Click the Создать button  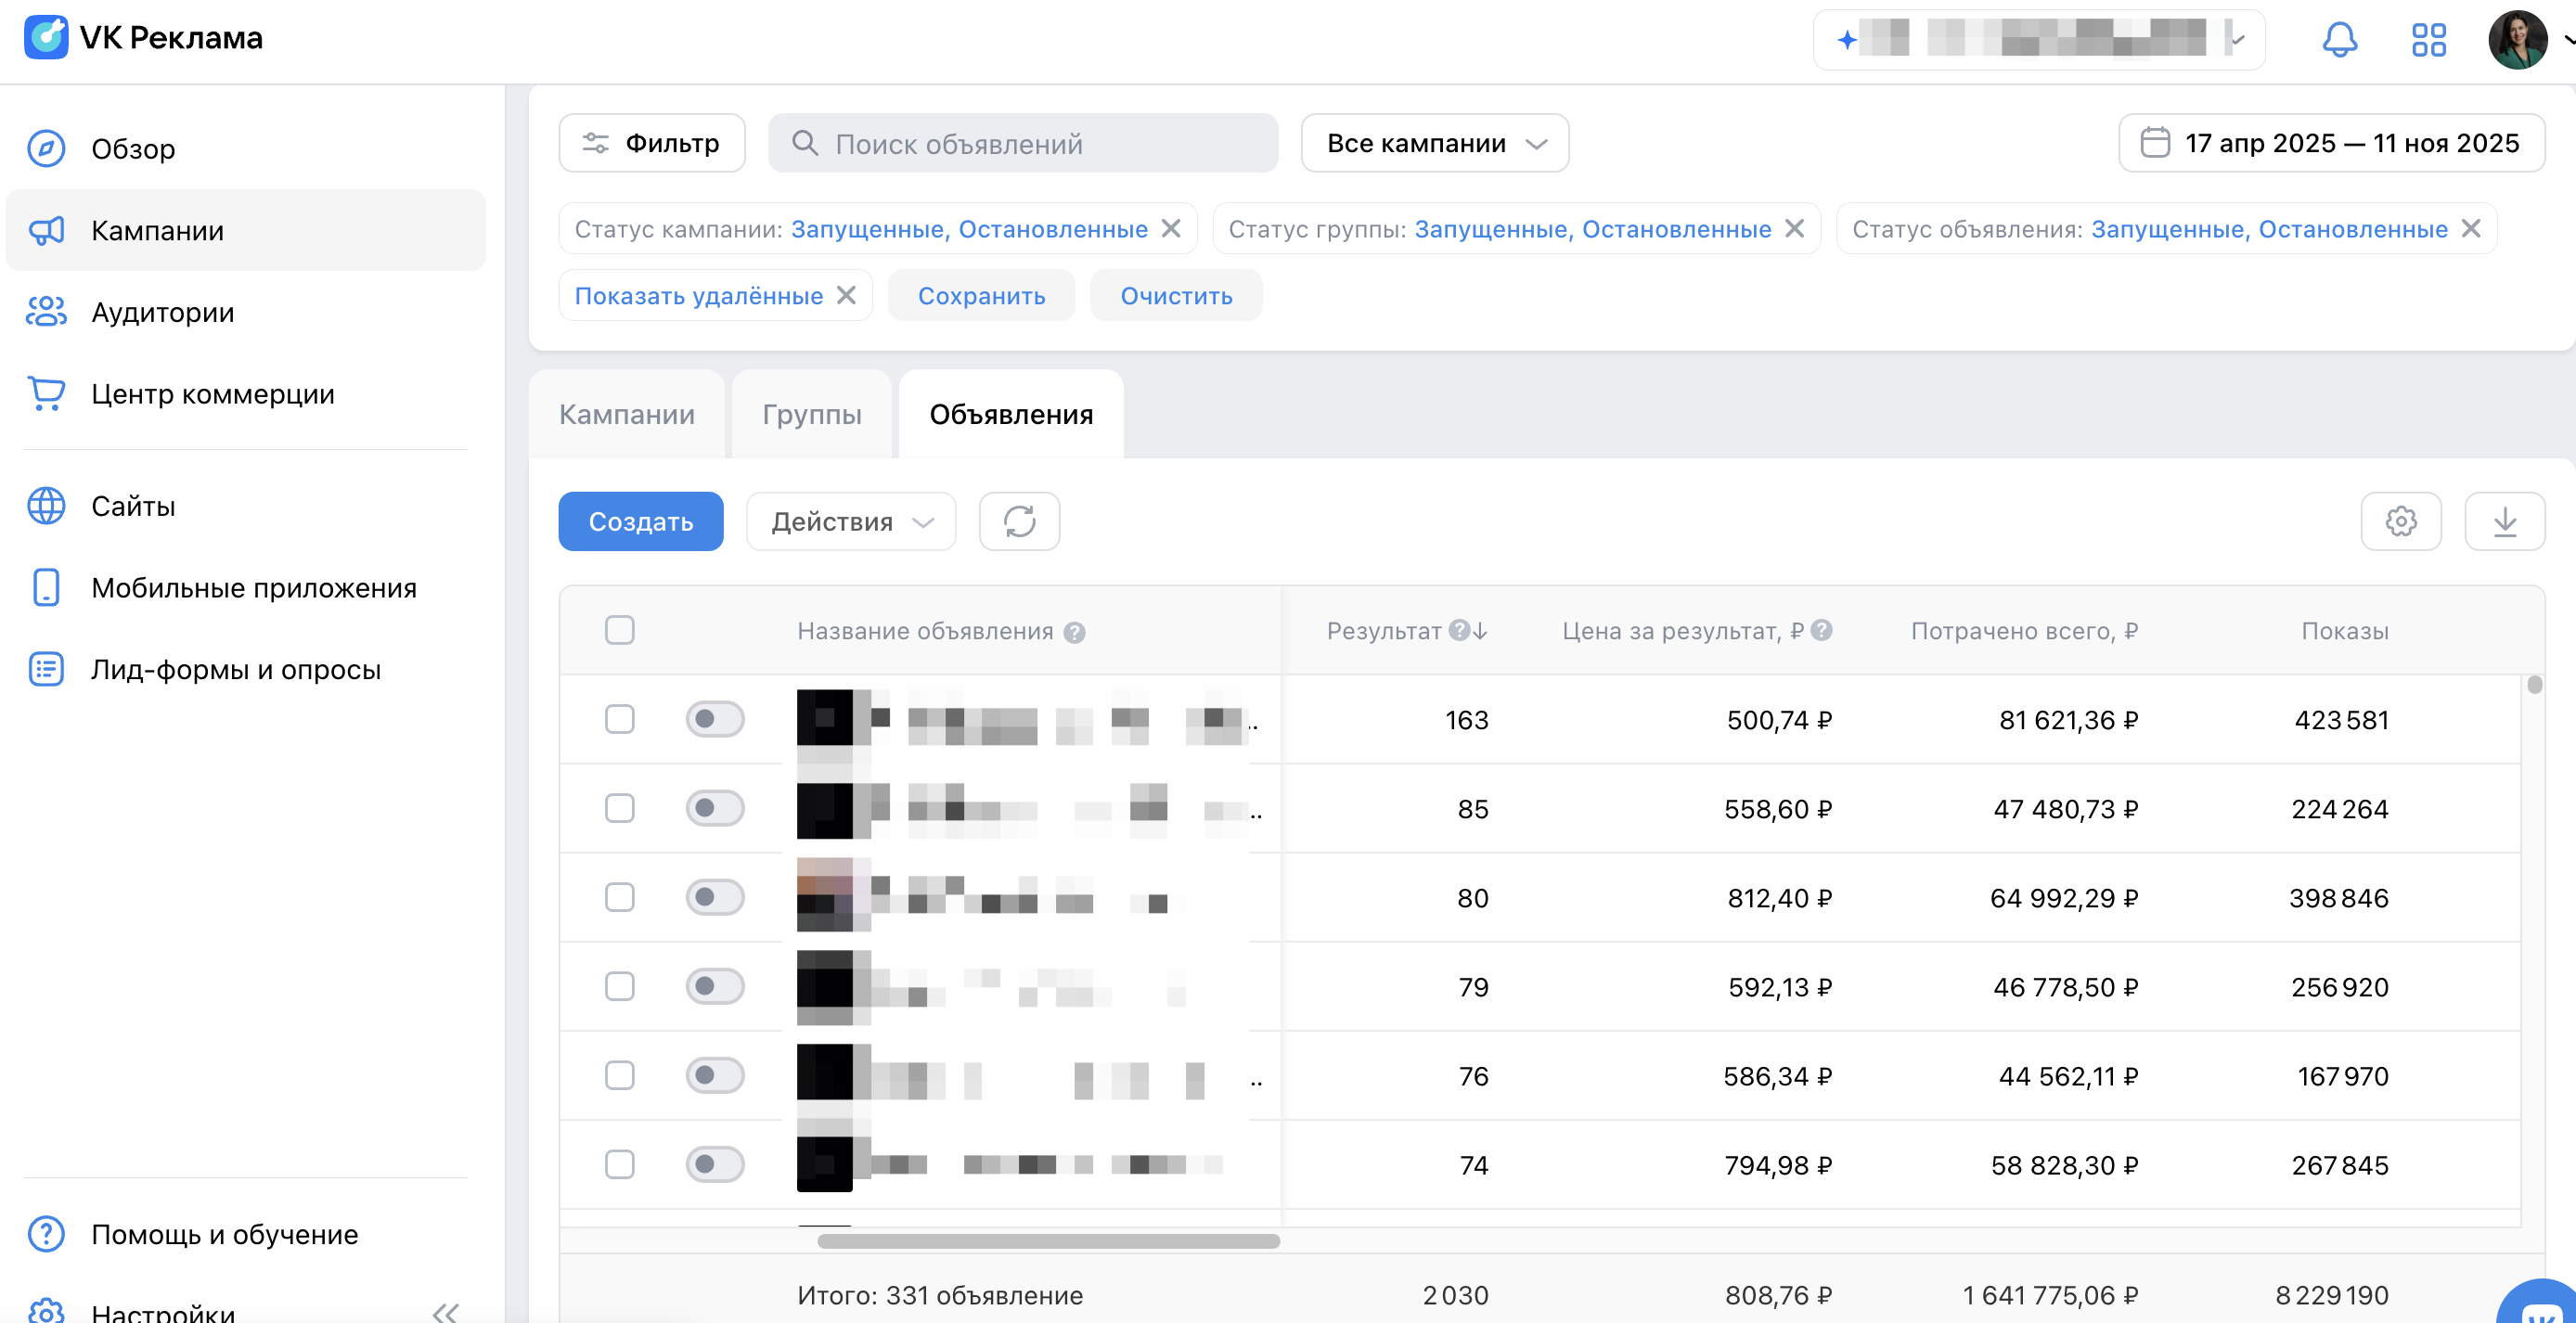pos(641,521)
